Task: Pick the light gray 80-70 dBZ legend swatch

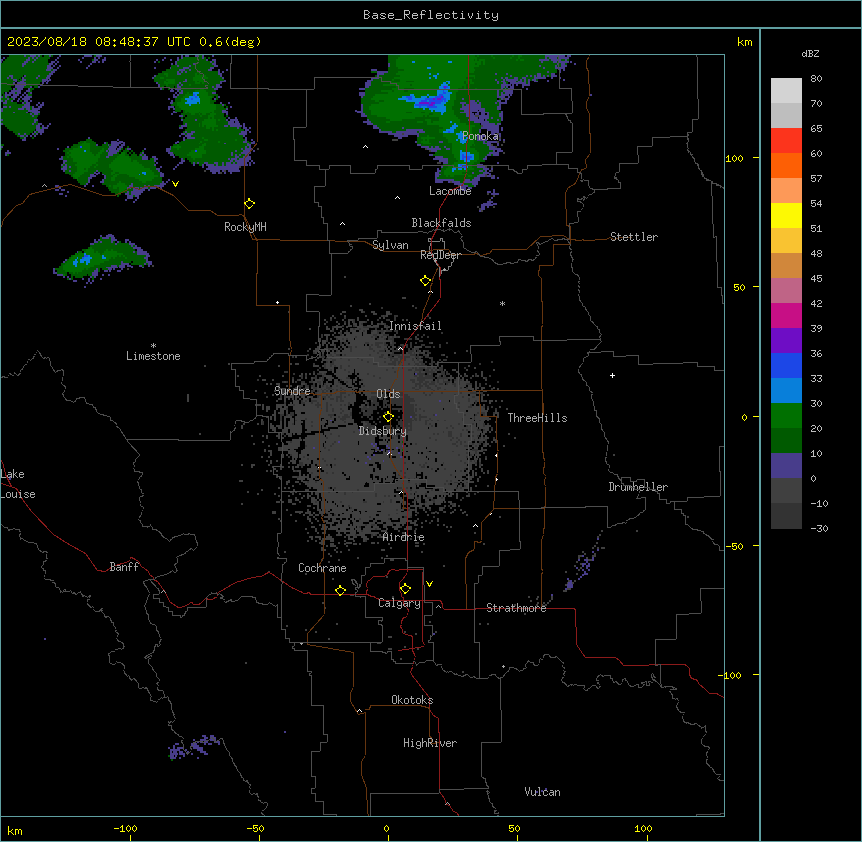Action: (786, 90)
